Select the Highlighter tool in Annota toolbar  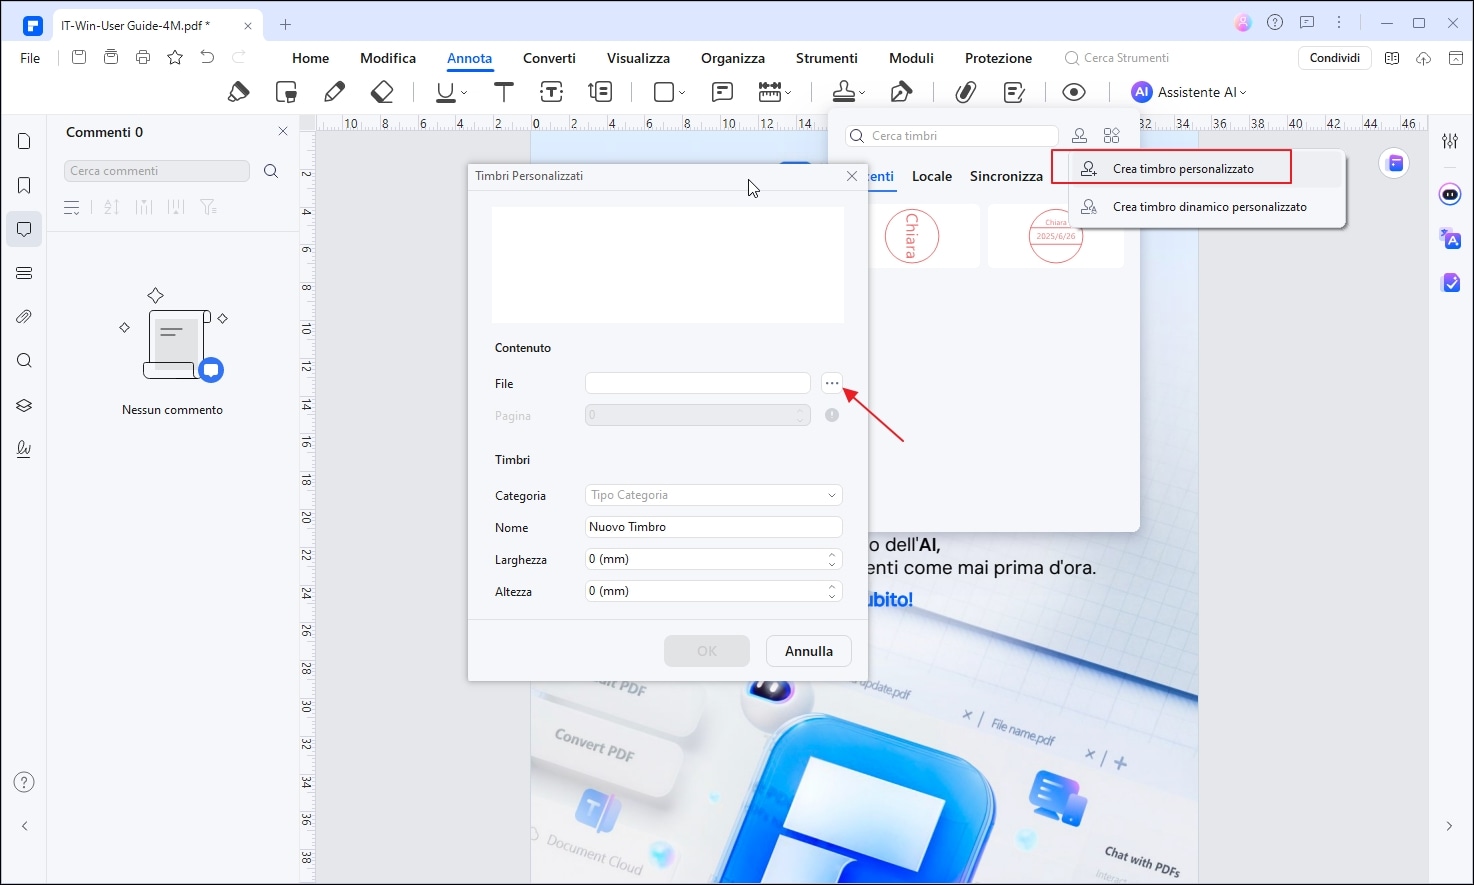tap(238, 92)
